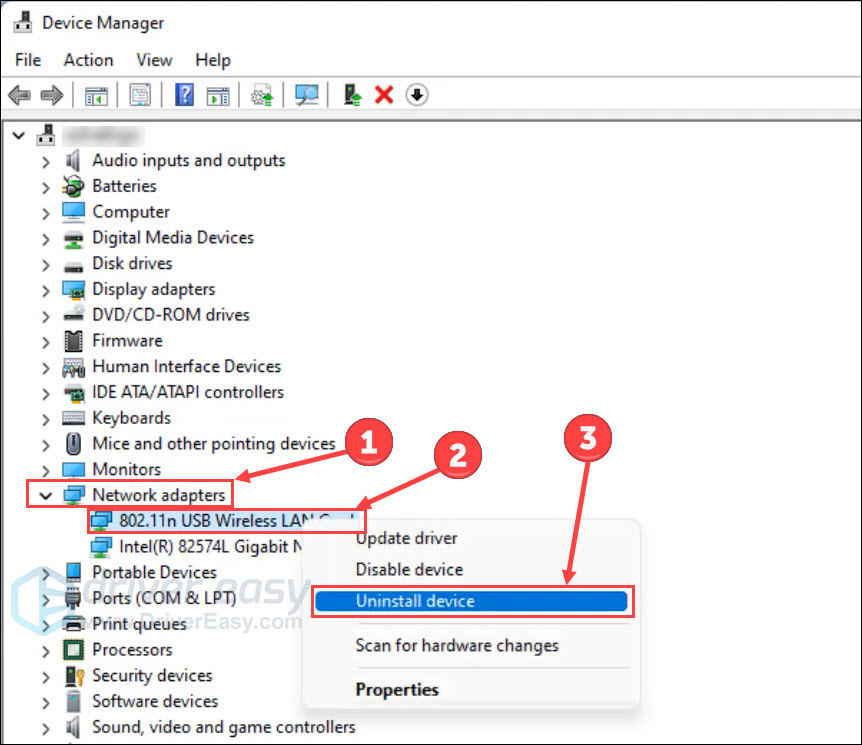Select Update driver in context menu
This screenshot has height=745, width=862.
(x=406, y=538)
